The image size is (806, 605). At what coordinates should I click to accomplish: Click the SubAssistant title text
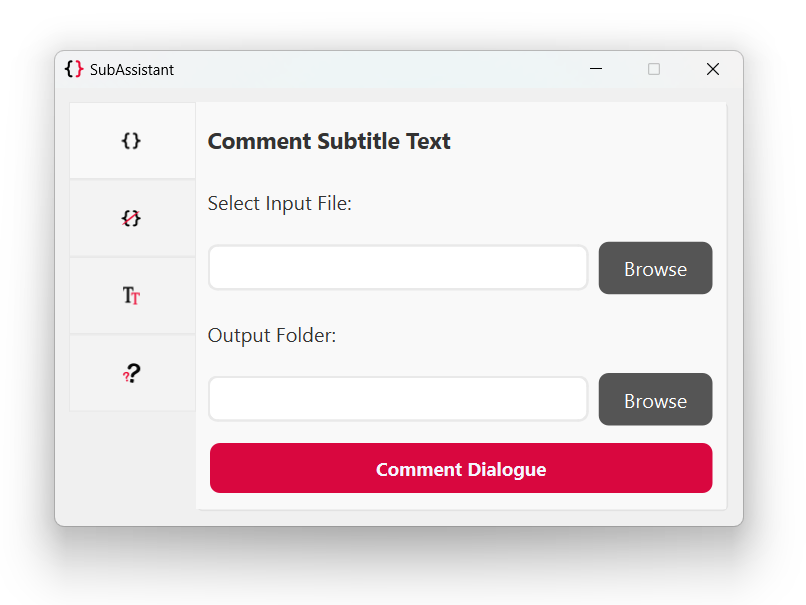click(x=132, y=70)
